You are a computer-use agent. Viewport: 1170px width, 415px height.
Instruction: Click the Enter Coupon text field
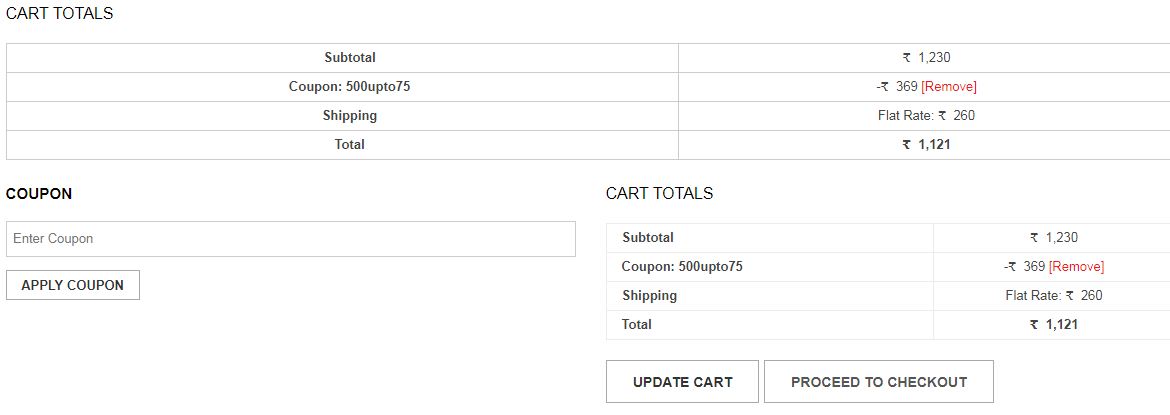pyautogui.click(x=290, y=239)
